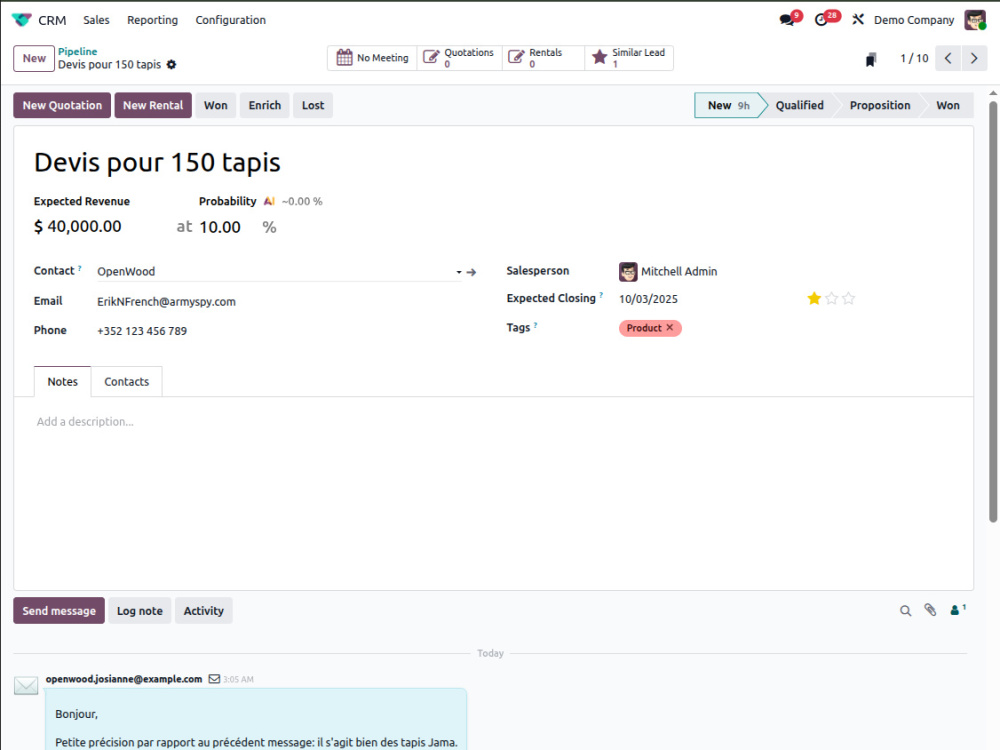This screenshot has height=750, width=1000.
Task: Click the email sender envelope avatar
Action: click(26, 686)
